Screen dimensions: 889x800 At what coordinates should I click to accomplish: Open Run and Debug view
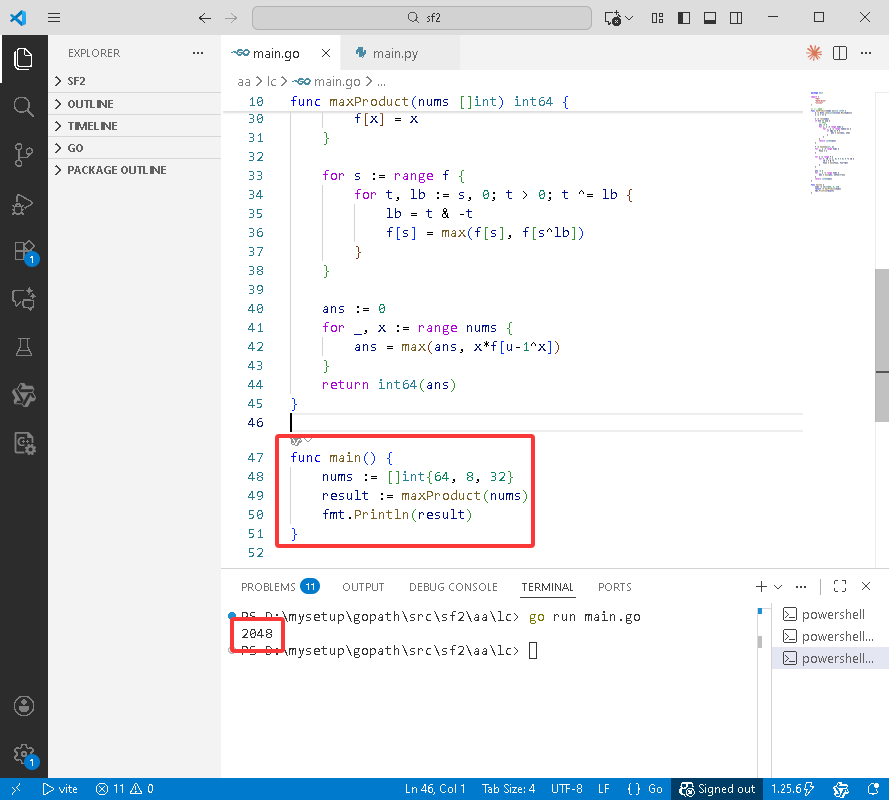23,204
